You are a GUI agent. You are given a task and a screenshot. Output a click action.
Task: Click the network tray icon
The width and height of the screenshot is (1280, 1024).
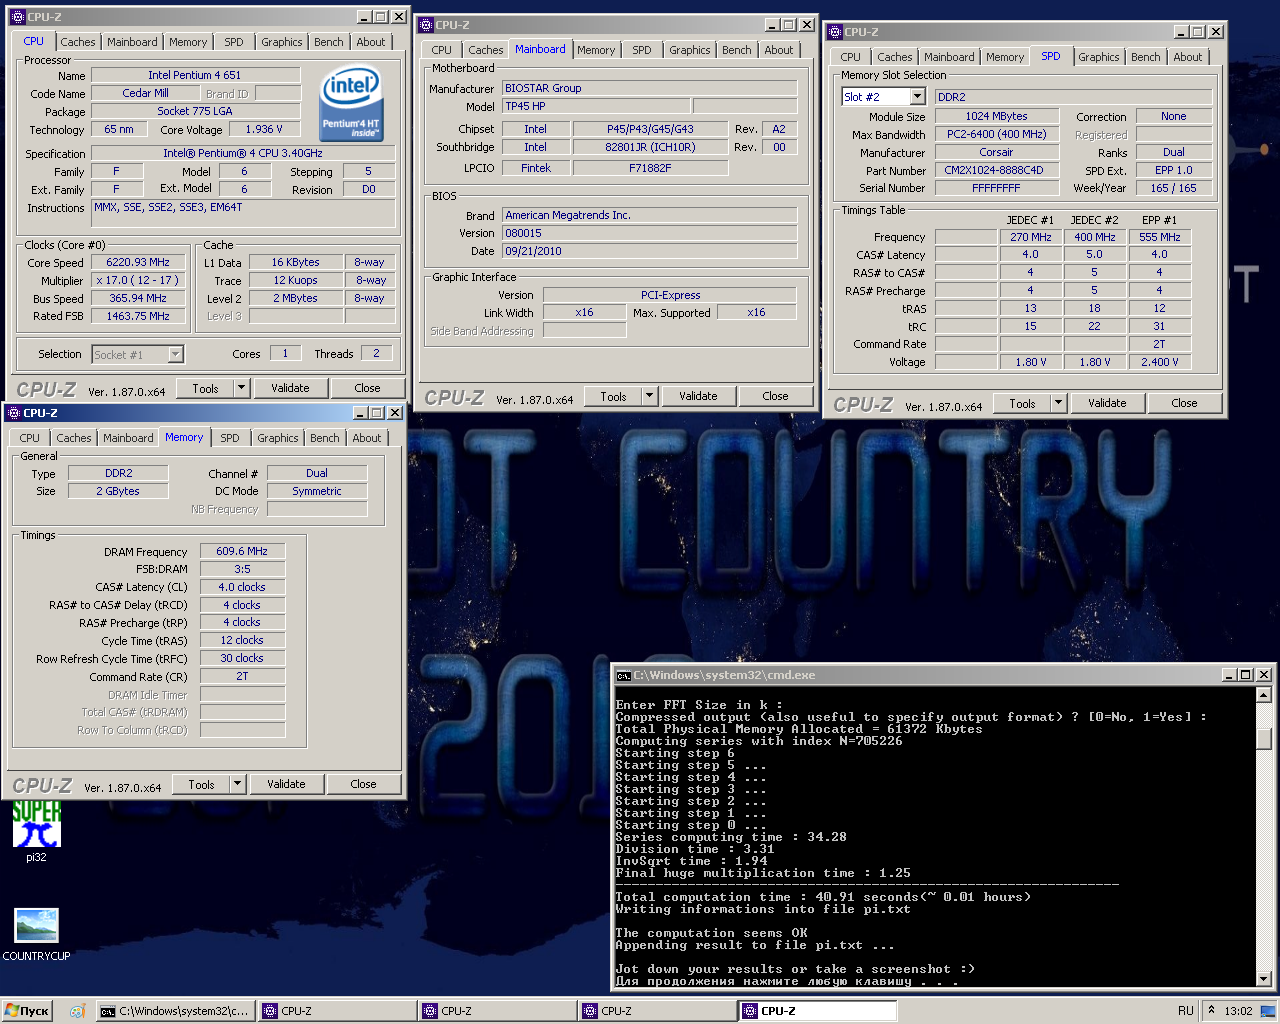(x=1267, y=1011)
